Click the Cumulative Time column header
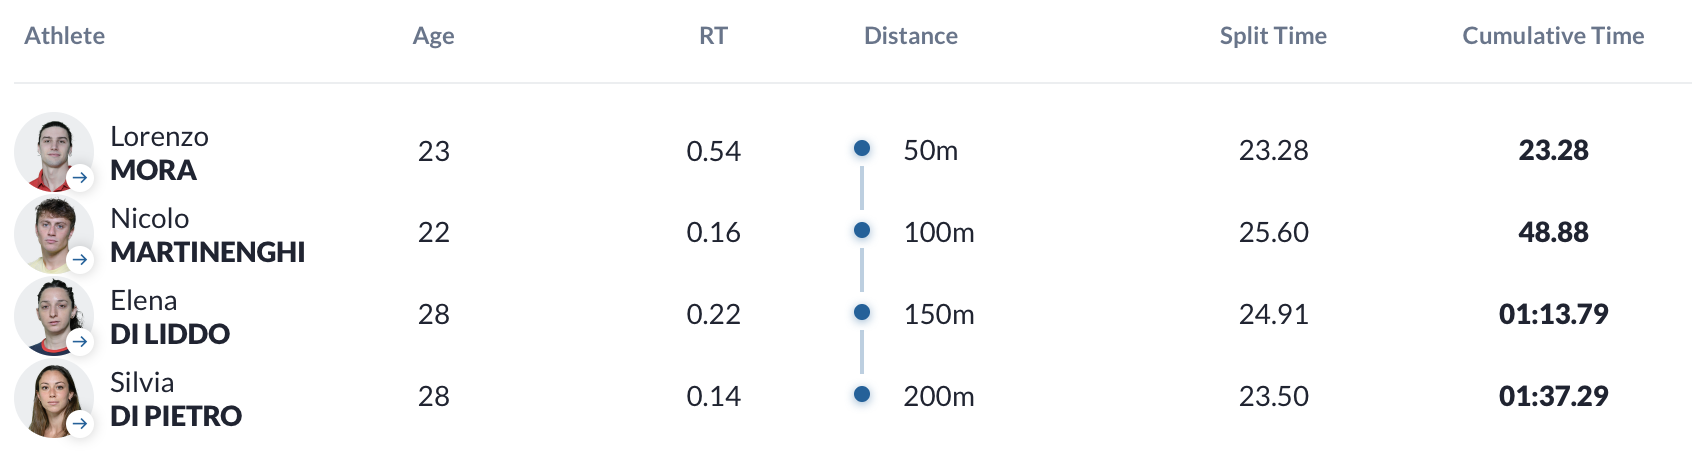The image size is (1692, 466). 1553,36
